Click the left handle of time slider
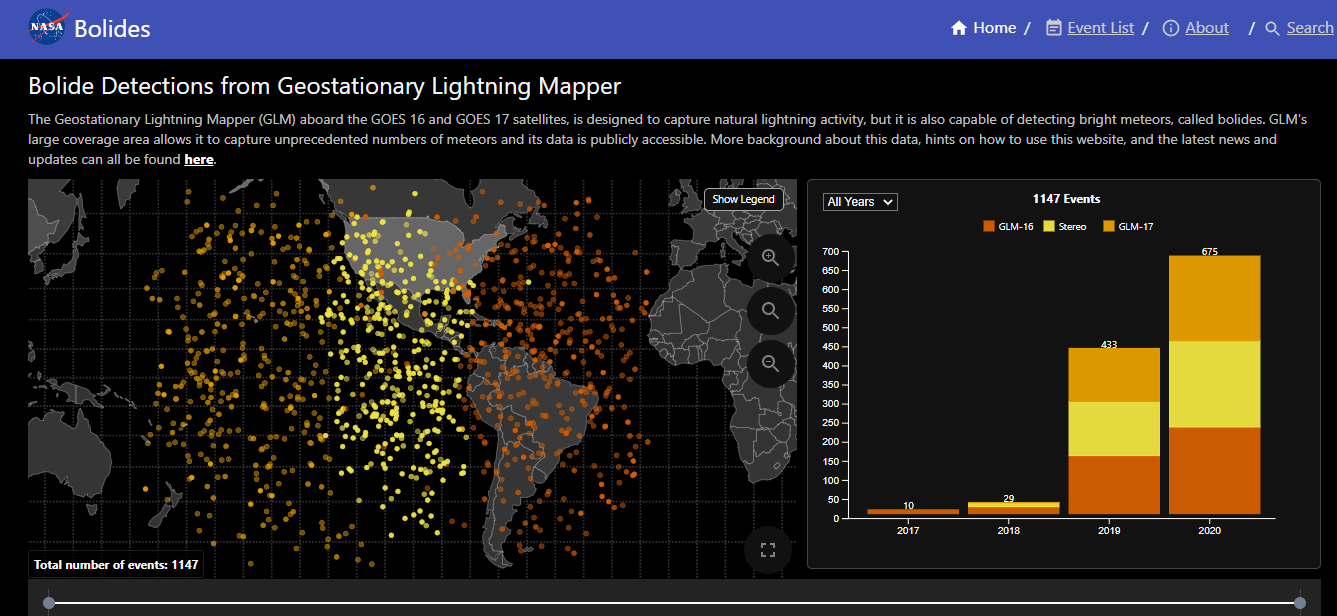The height and width of the screenshot is (616, 1337). [48, 602]
